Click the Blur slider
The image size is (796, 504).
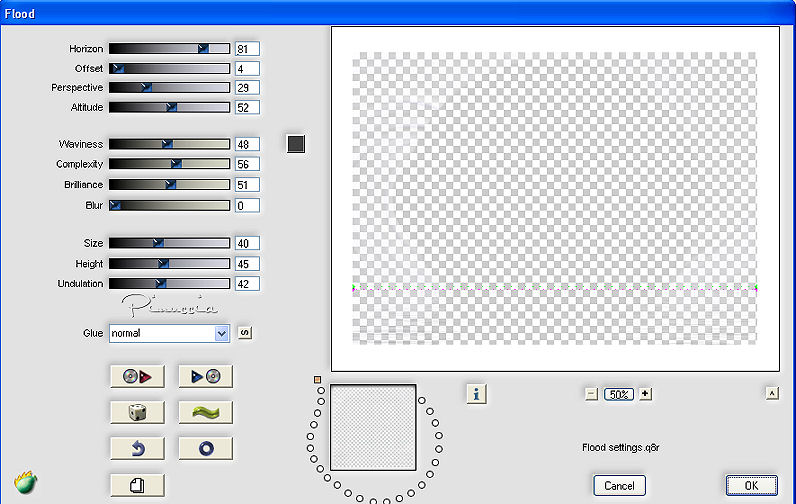(170, 206)
